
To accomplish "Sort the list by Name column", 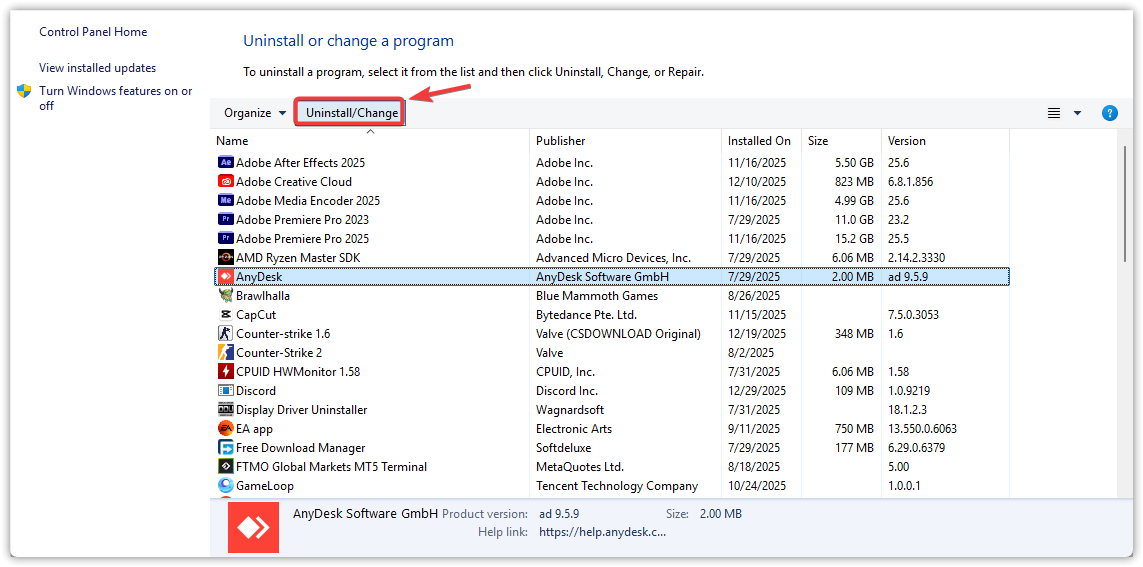I will (232, 141).
